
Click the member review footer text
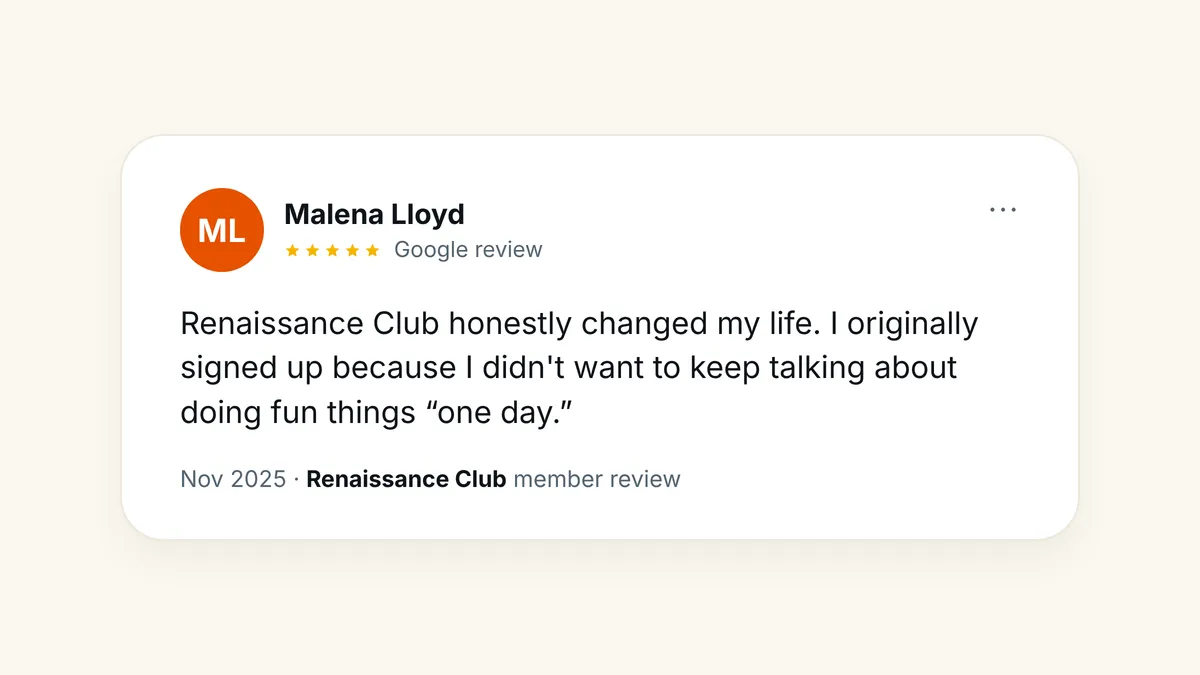coord(597,479)
